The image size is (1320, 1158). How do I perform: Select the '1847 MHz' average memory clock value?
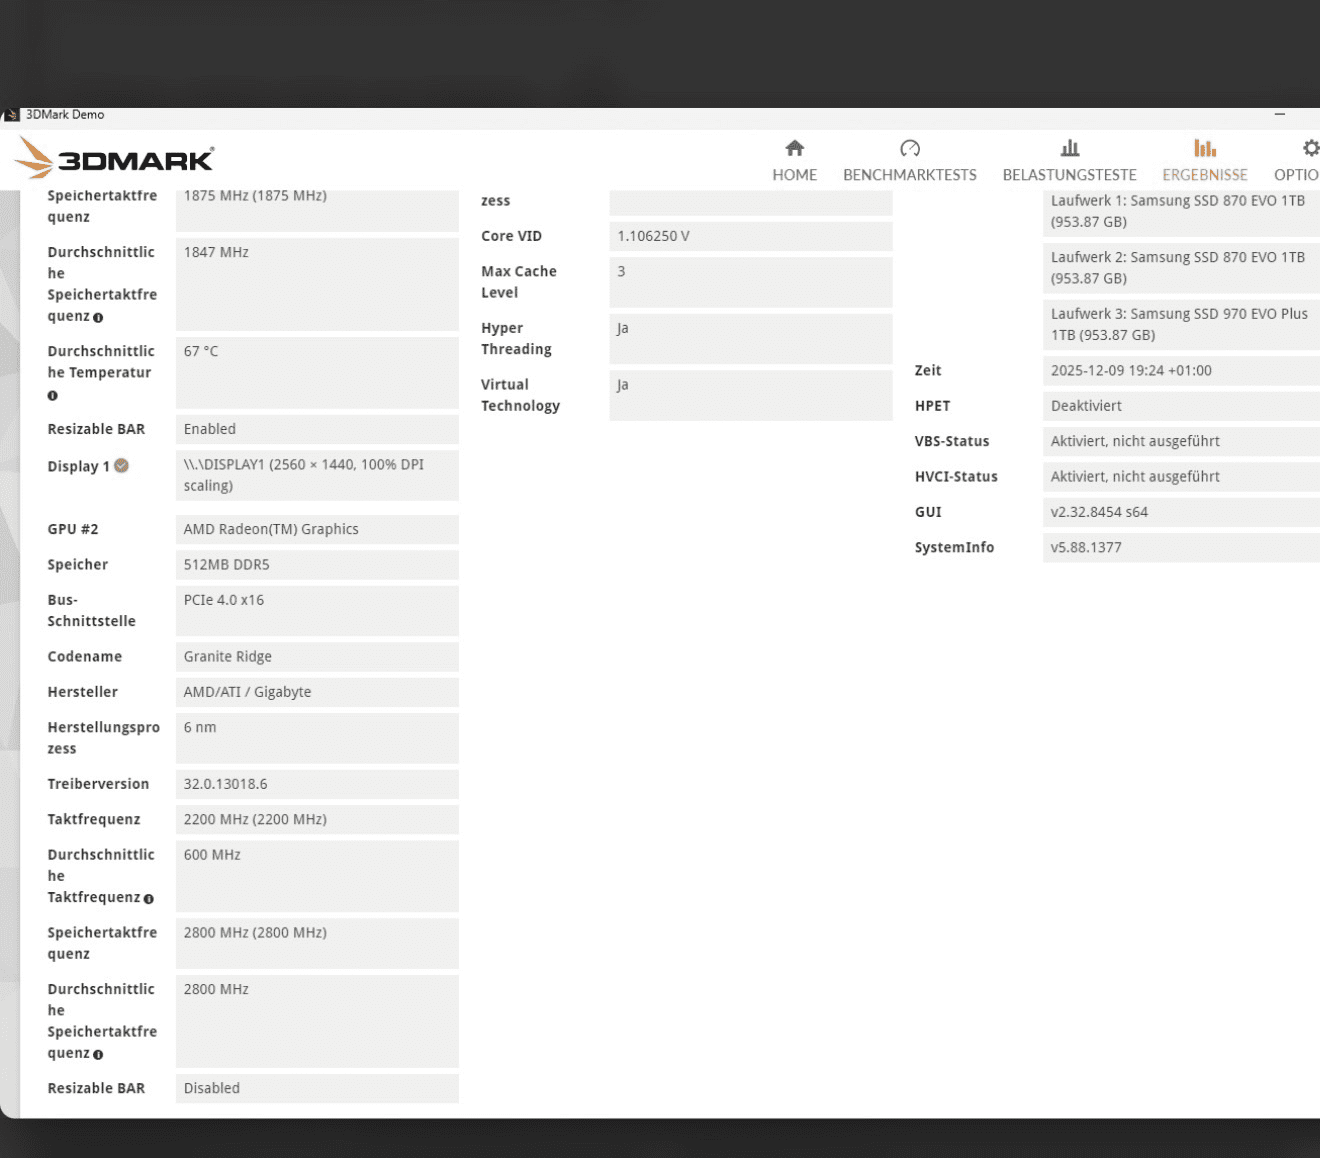click(x=317, y=284)
